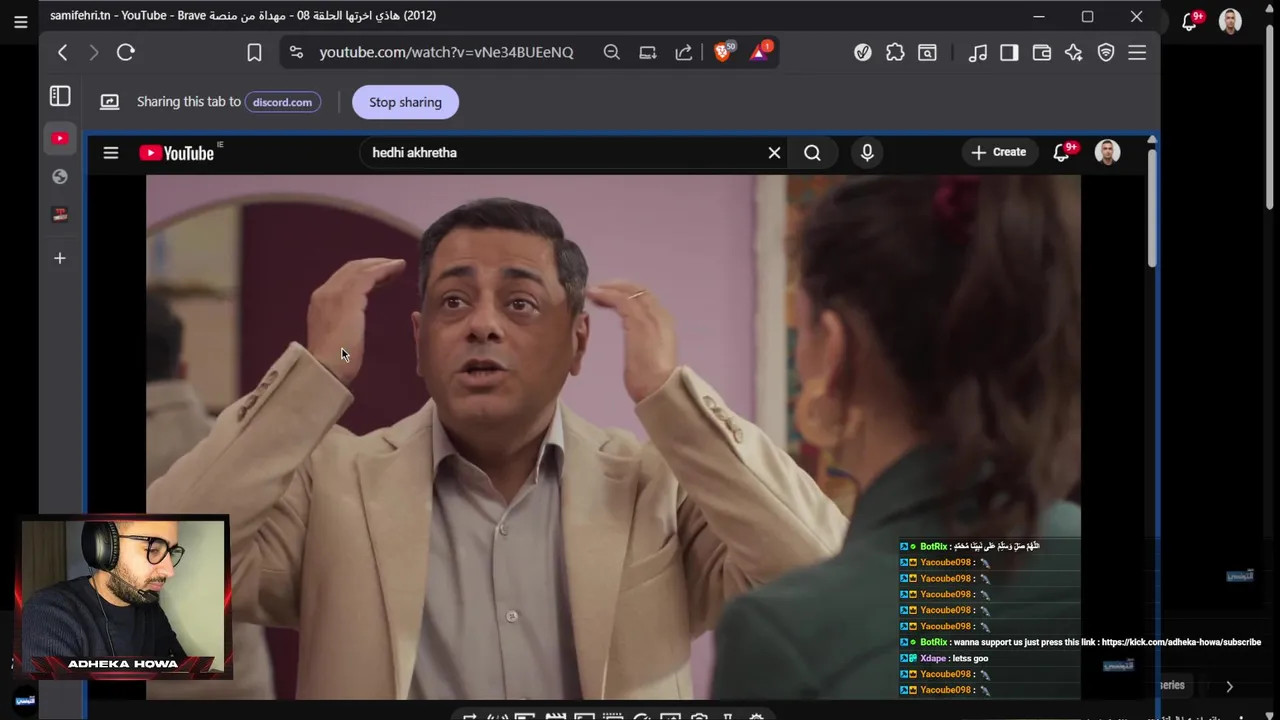1280x720 pixels.
Task: Clear the YouTube search text with X
Action: click(x=774, y=153)
